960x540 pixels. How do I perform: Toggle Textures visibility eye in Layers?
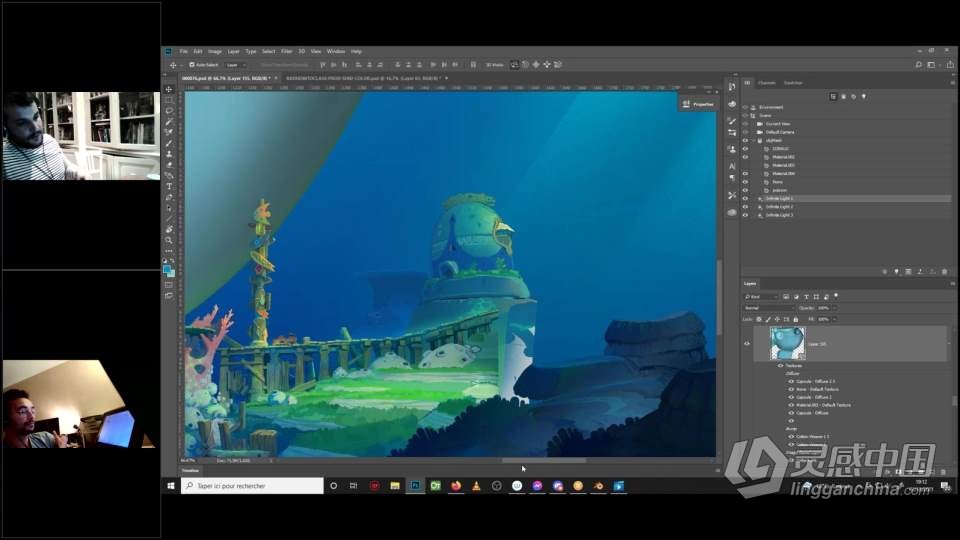[781, 366]
